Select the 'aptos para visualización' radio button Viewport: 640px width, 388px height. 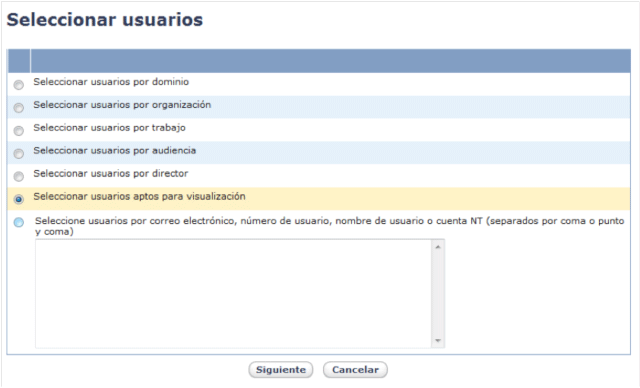click(x=19, y=199)
